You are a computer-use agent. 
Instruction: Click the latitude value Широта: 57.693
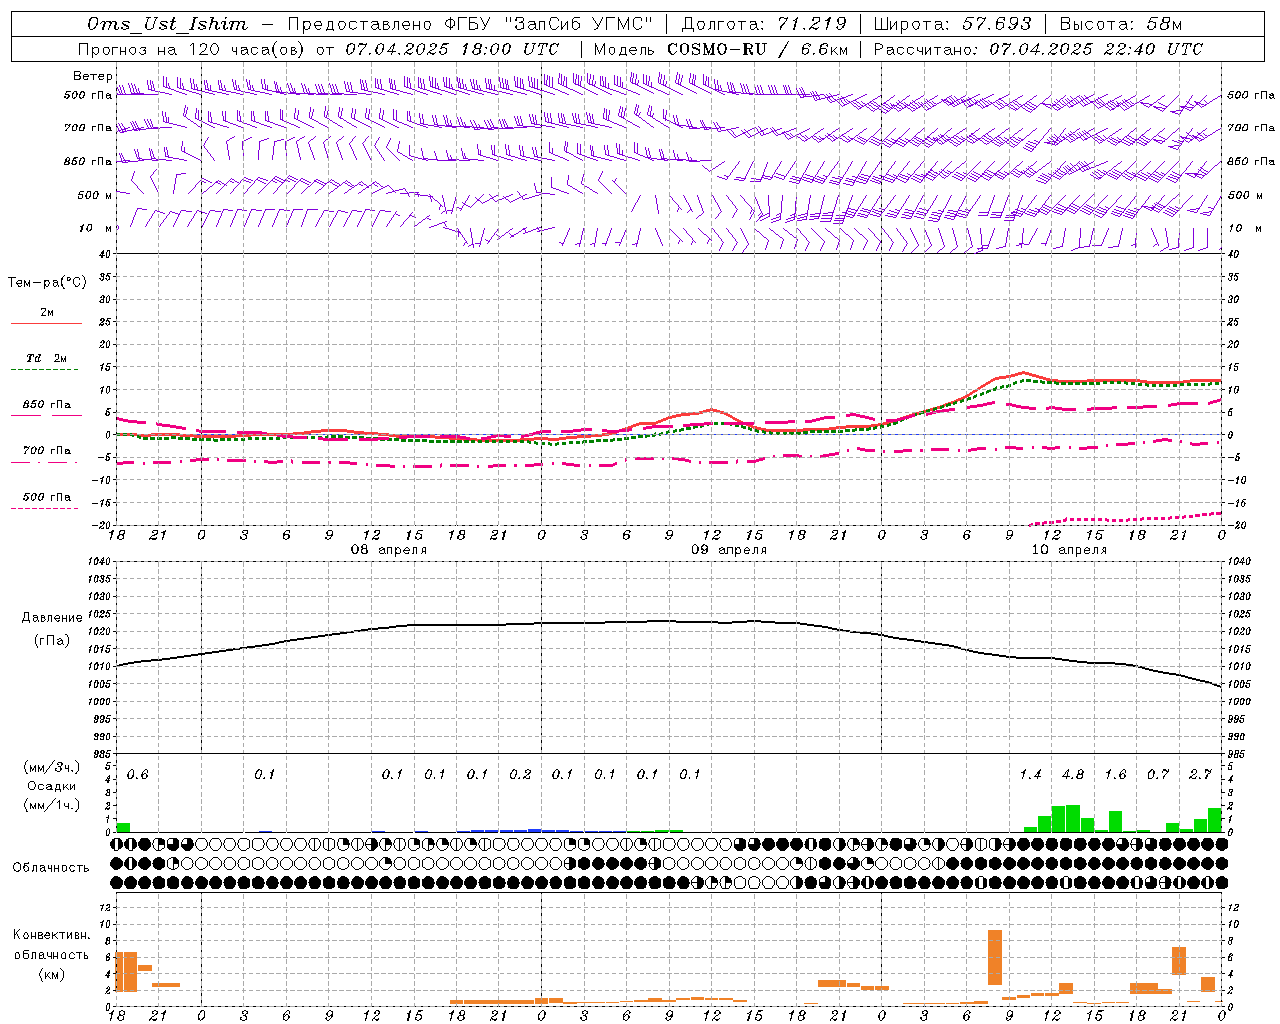point(952,24)
